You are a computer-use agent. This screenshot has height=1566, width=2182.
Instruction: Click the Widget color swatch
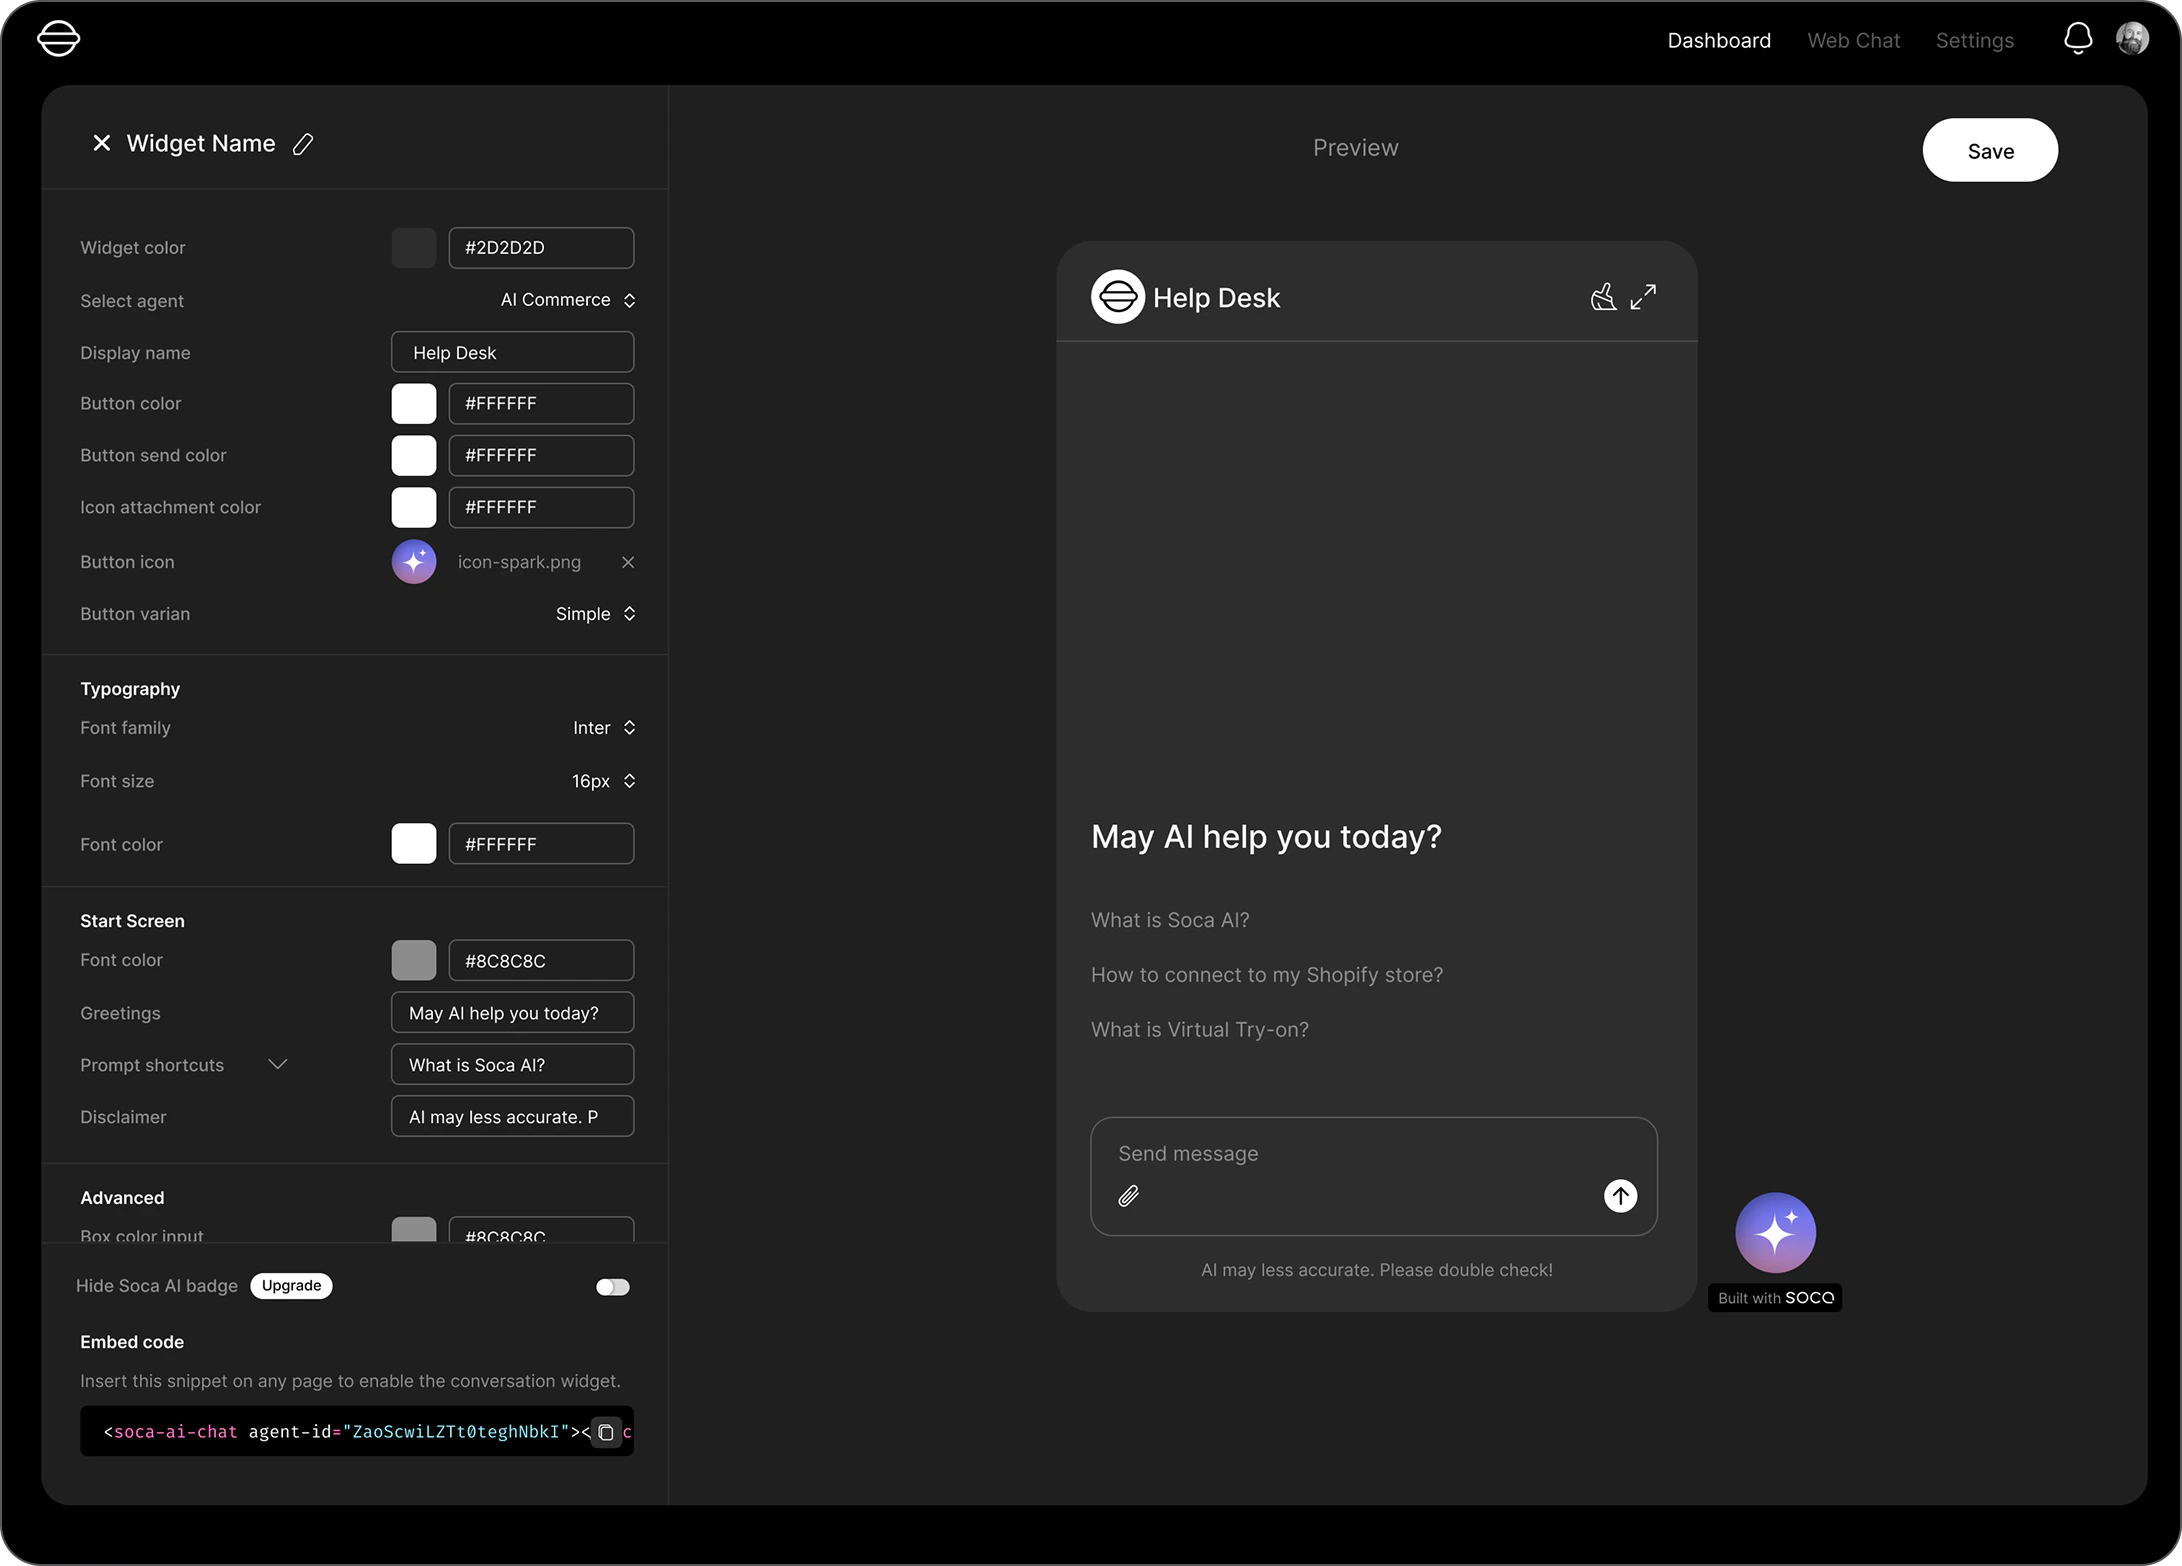(413, 247)
